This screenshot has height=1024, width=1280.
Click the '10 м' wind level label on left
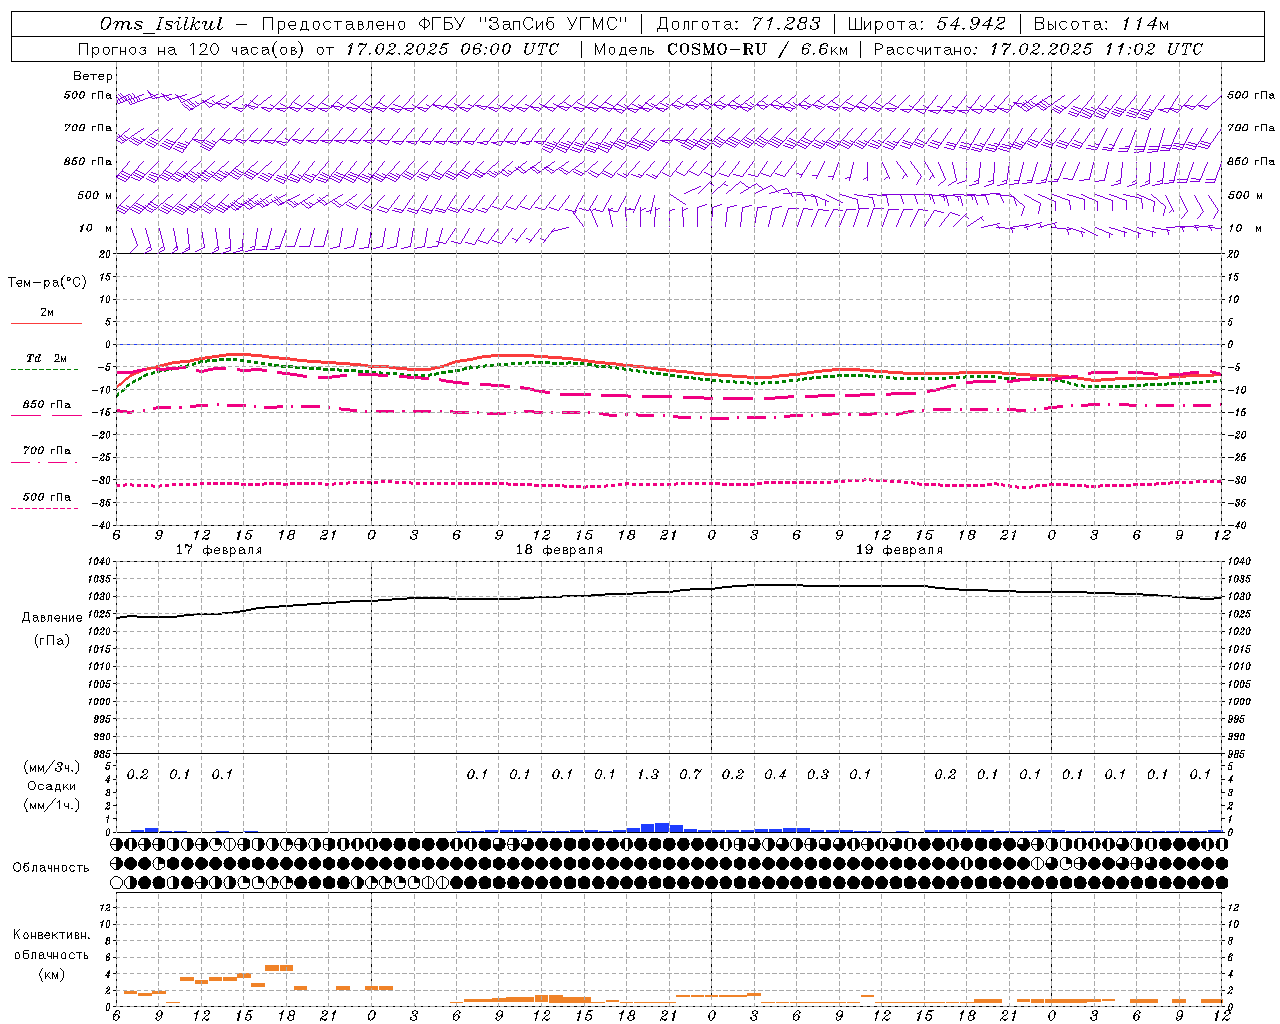pos(95,228)
